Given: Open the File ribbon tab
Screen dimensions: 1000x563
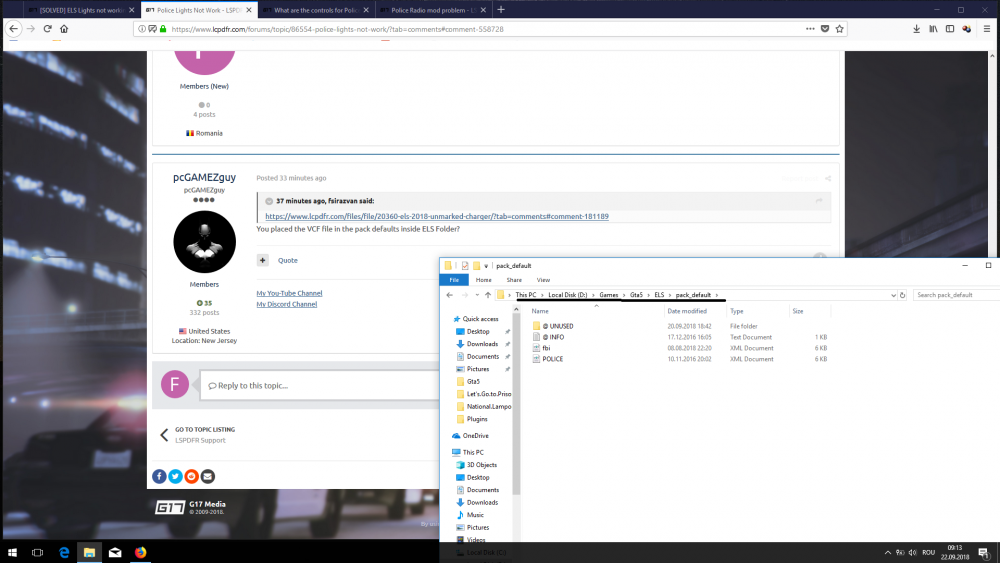Looking at the screenshot, I should click(454, 280).
